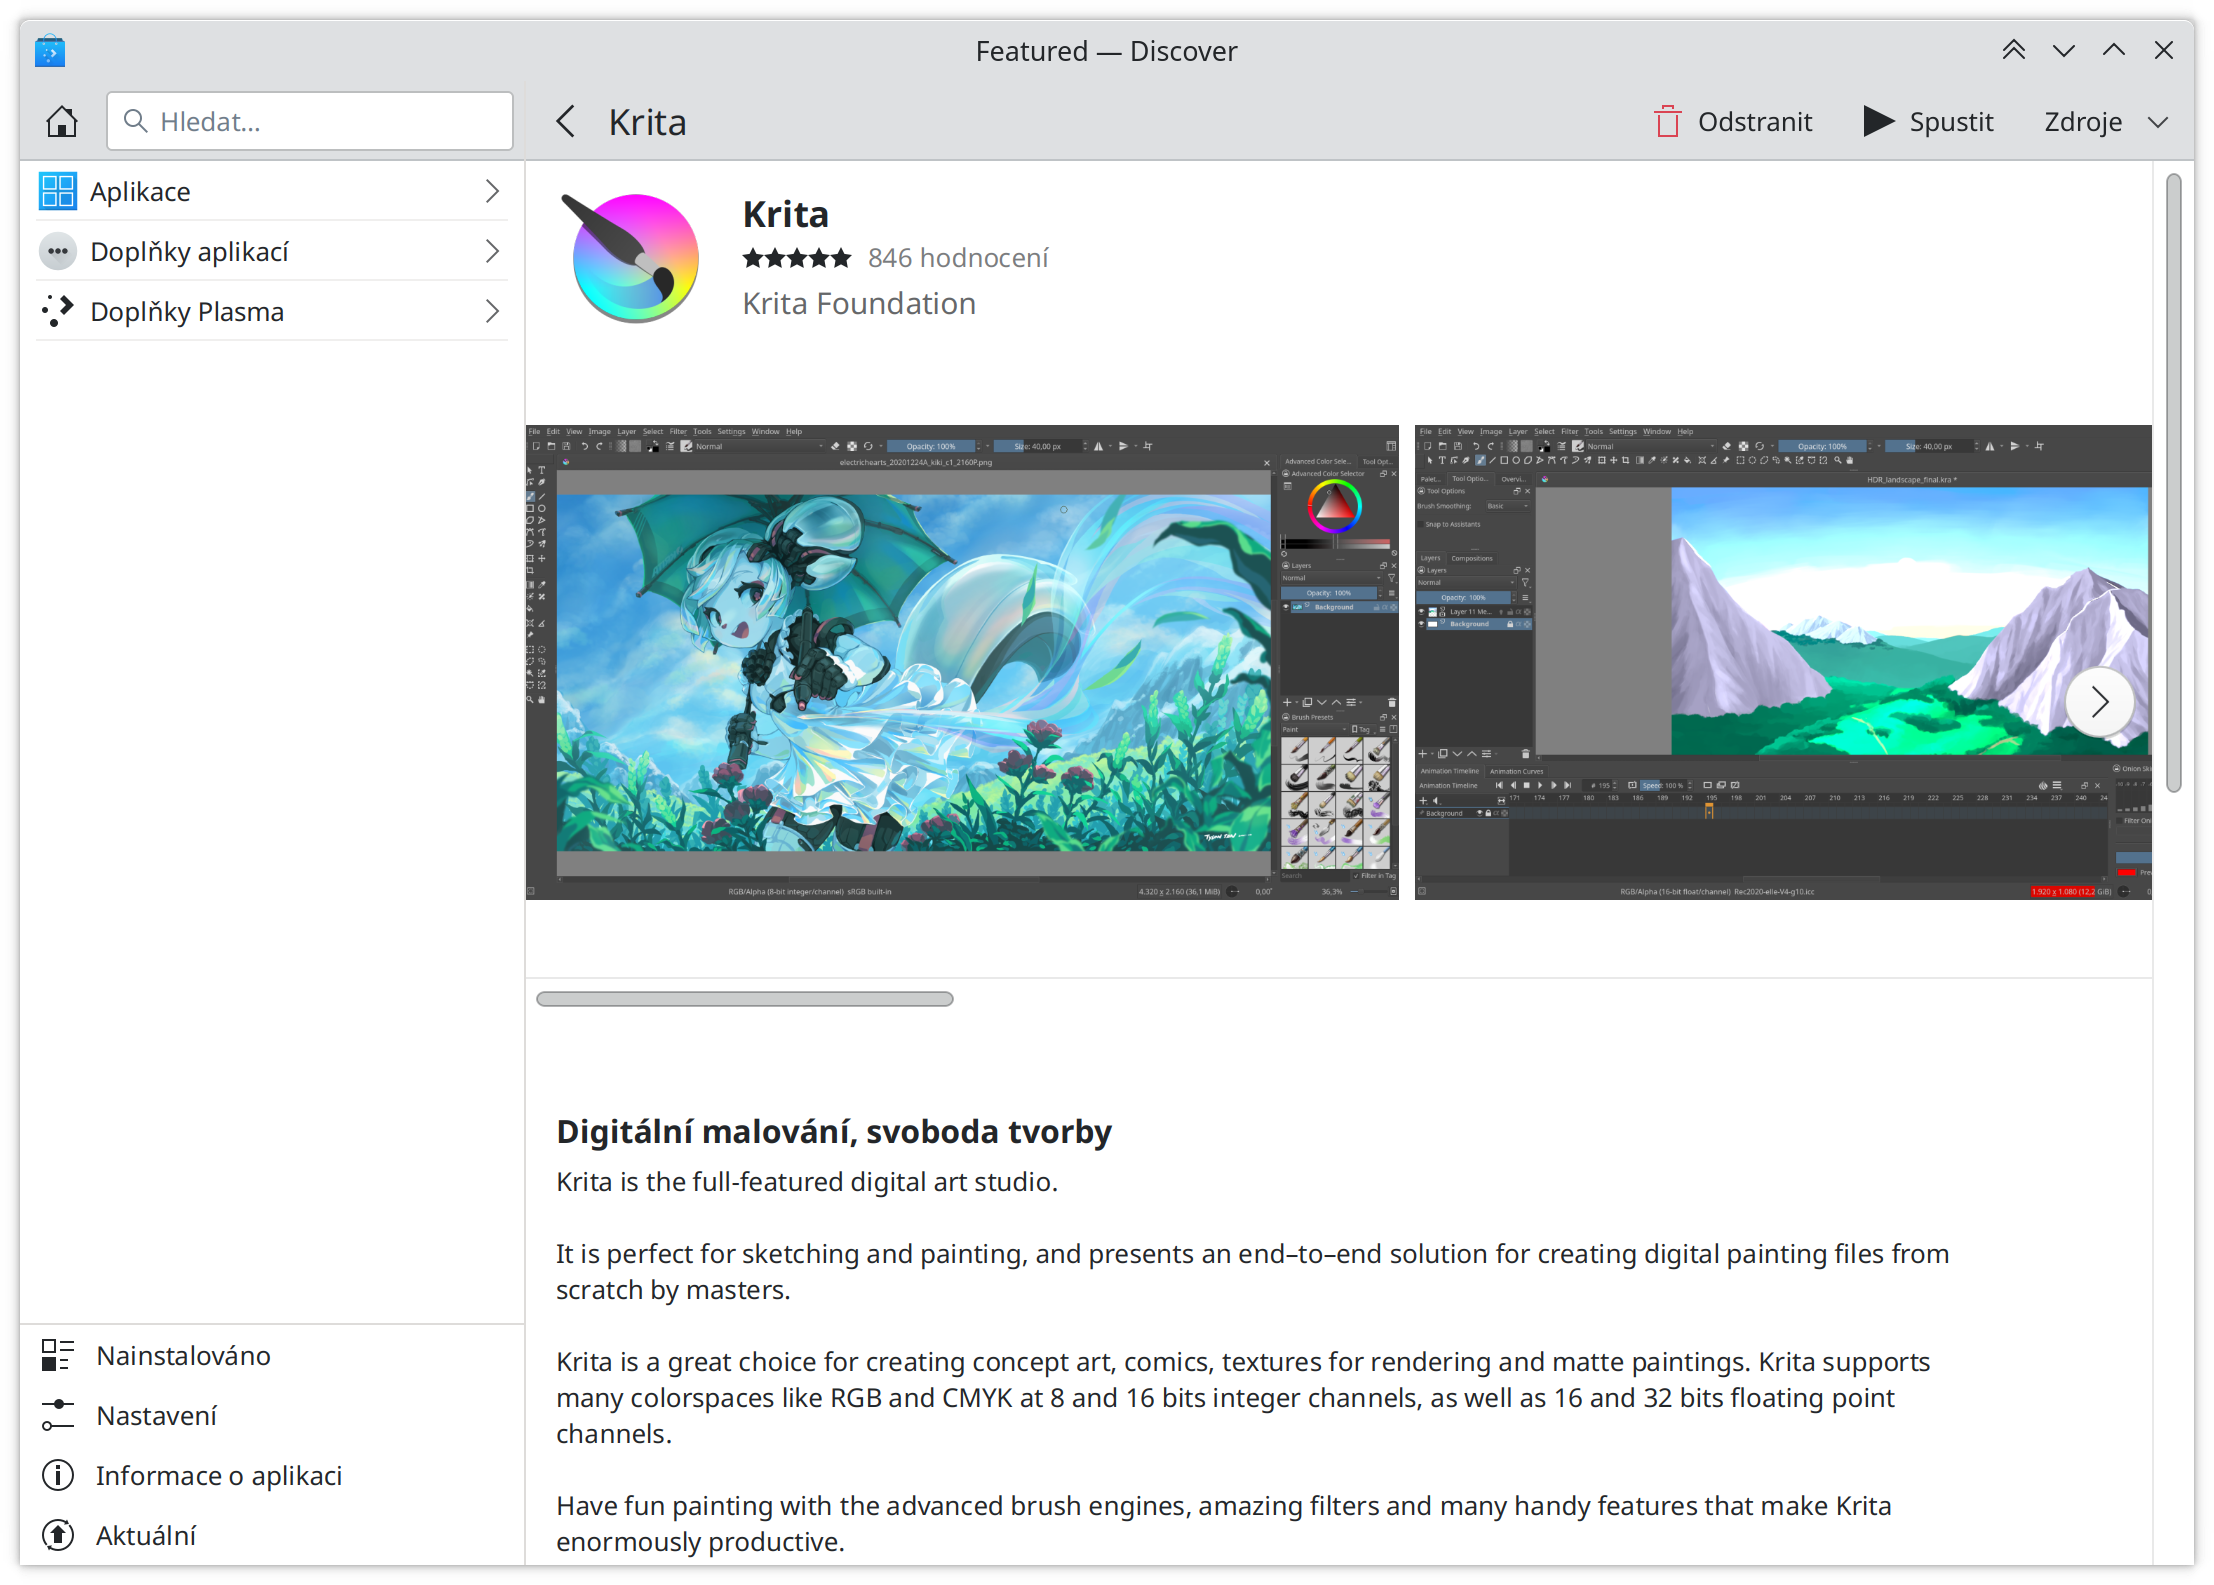Open the Nainstalováno page
Image resolution: width=2214 pixels, height=1585 pixels.
(271, 1356)
